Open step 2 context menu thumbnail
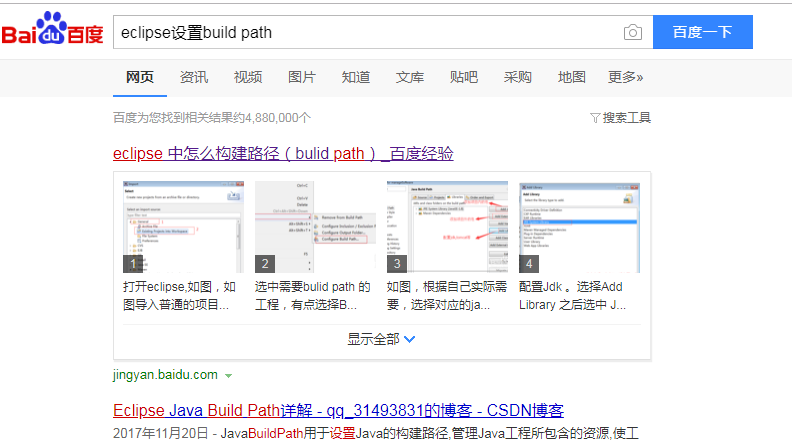This screenshot has height=442, width=792. point(315,227)
